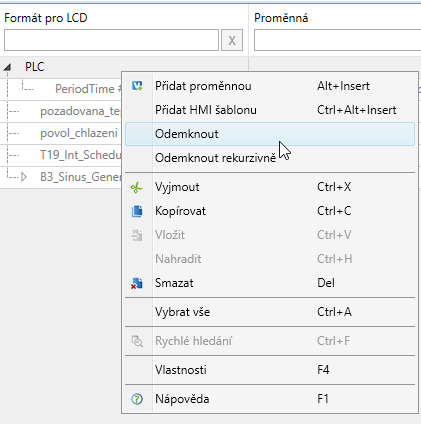Click the Přidat proměnnou icon
Viewport: 421px width, 424px height.
[137, 86]
